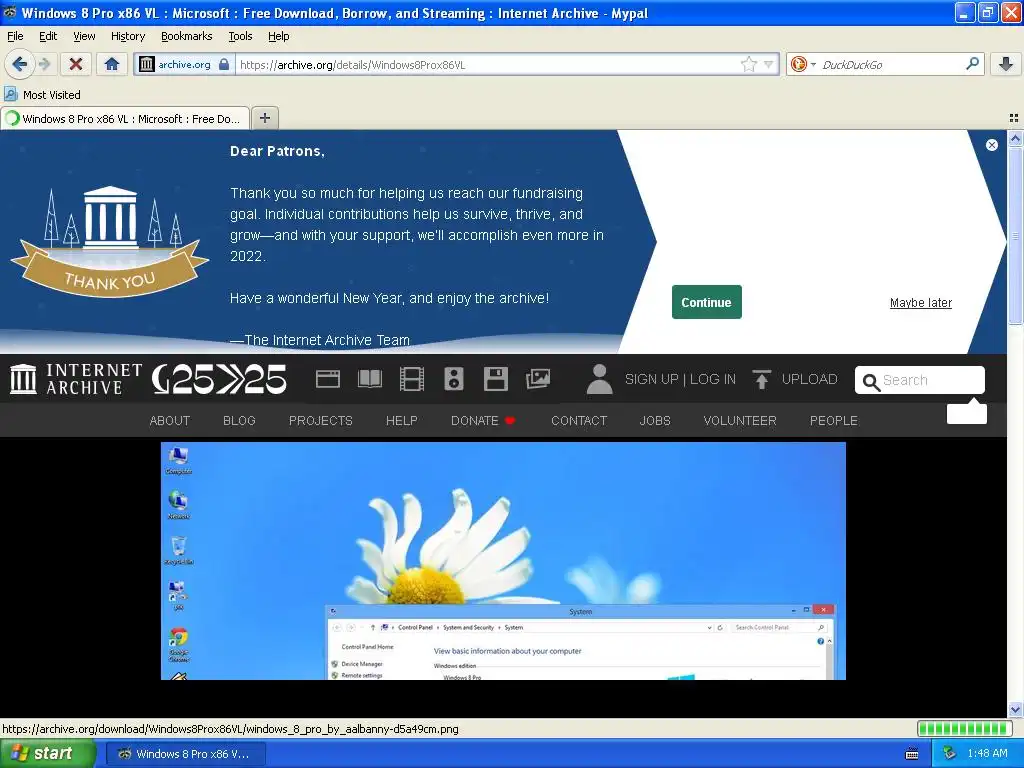1024x768 pixels.
Task: Click the page scrollbar down arrow
Action: coord(1015,709)
